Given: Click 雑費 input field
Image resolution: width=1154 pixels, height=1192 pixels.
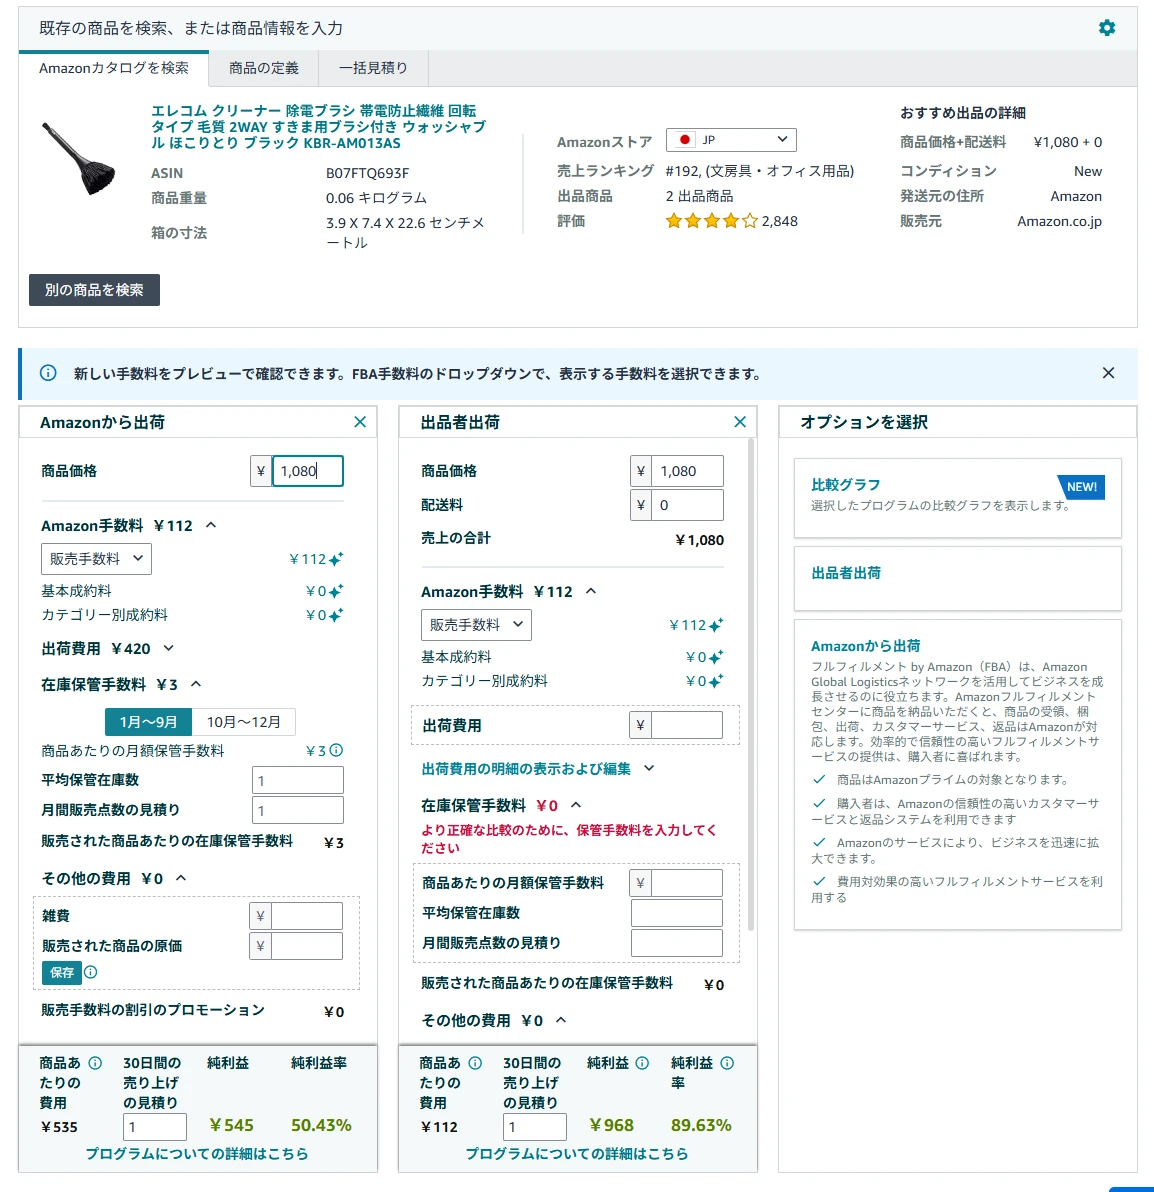Looking at the screenshot, I should point(306,916).
